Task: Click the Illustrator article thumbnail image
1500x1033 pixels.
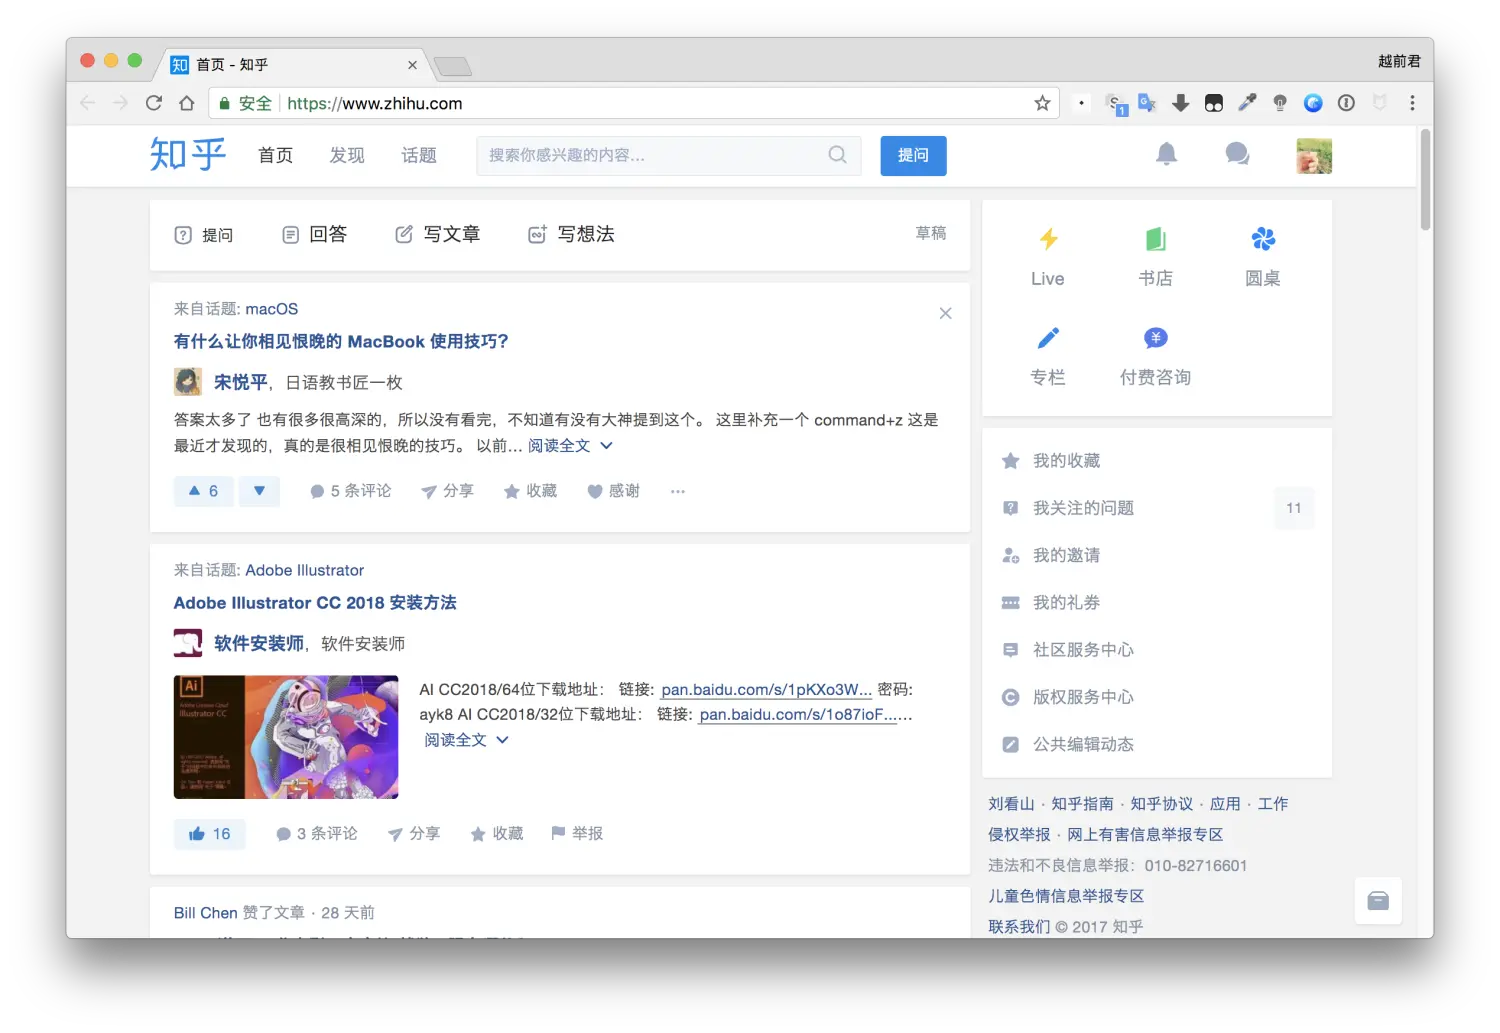Action: pos(286,737)
